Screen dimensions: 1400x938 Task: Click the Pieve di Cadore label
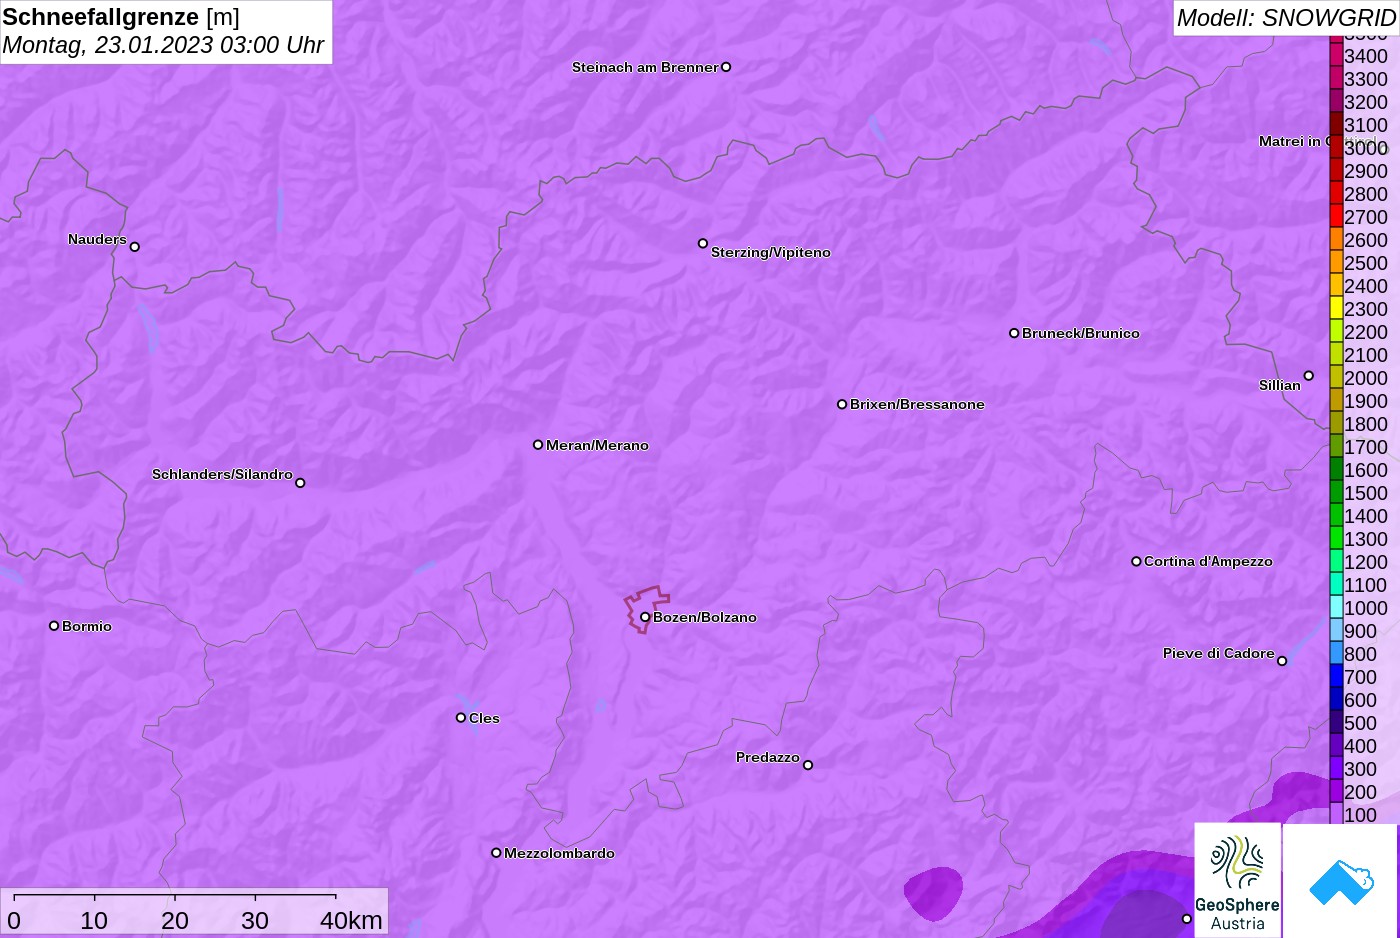(x=1219, y=653)
